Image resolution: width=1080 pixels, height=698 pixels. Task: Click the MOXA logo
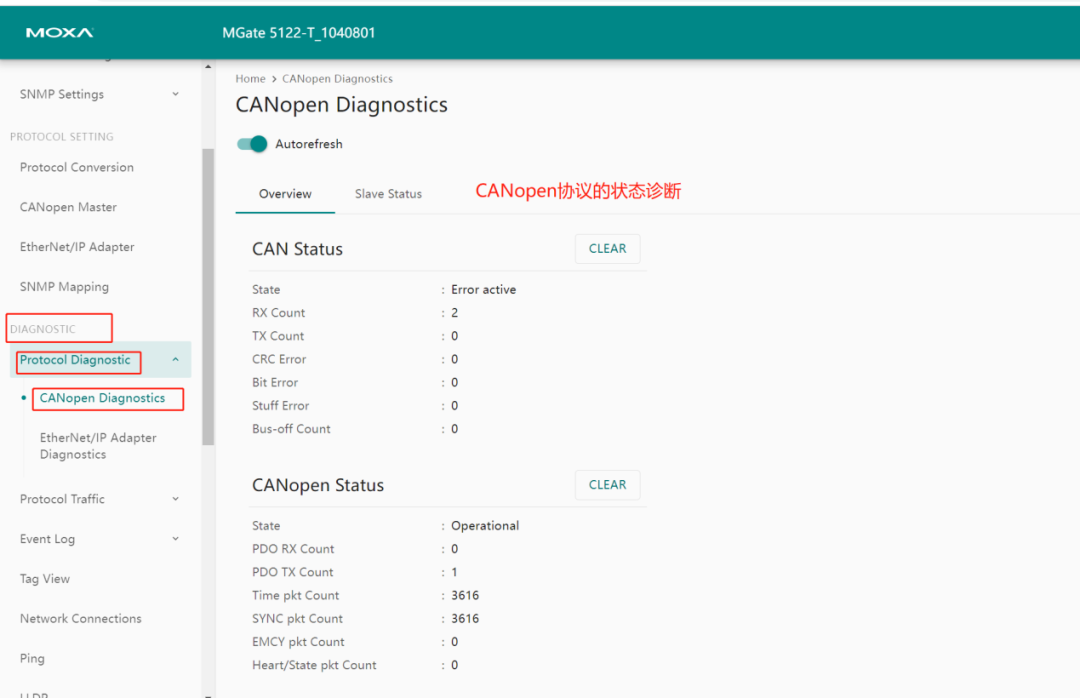(58, 31)
